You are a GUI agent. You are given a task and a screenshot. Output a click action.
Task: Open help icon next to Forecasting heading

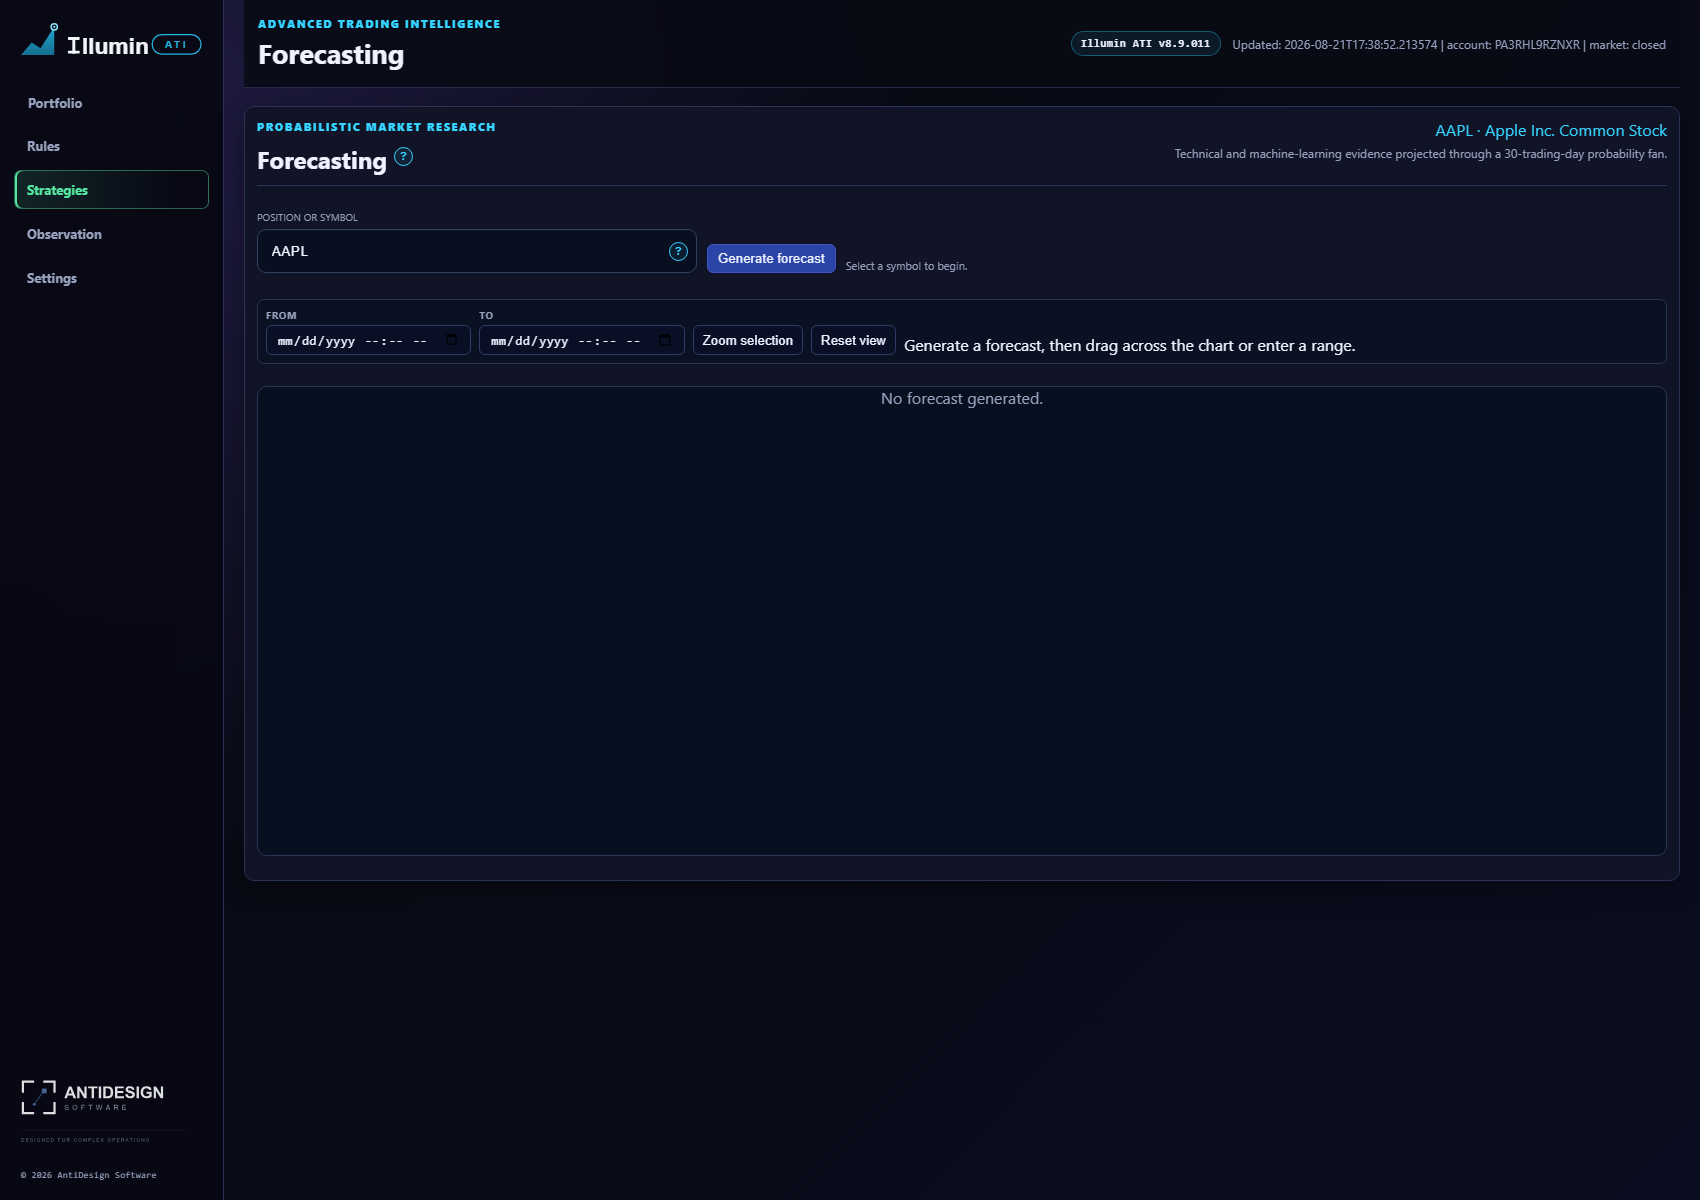403,157
